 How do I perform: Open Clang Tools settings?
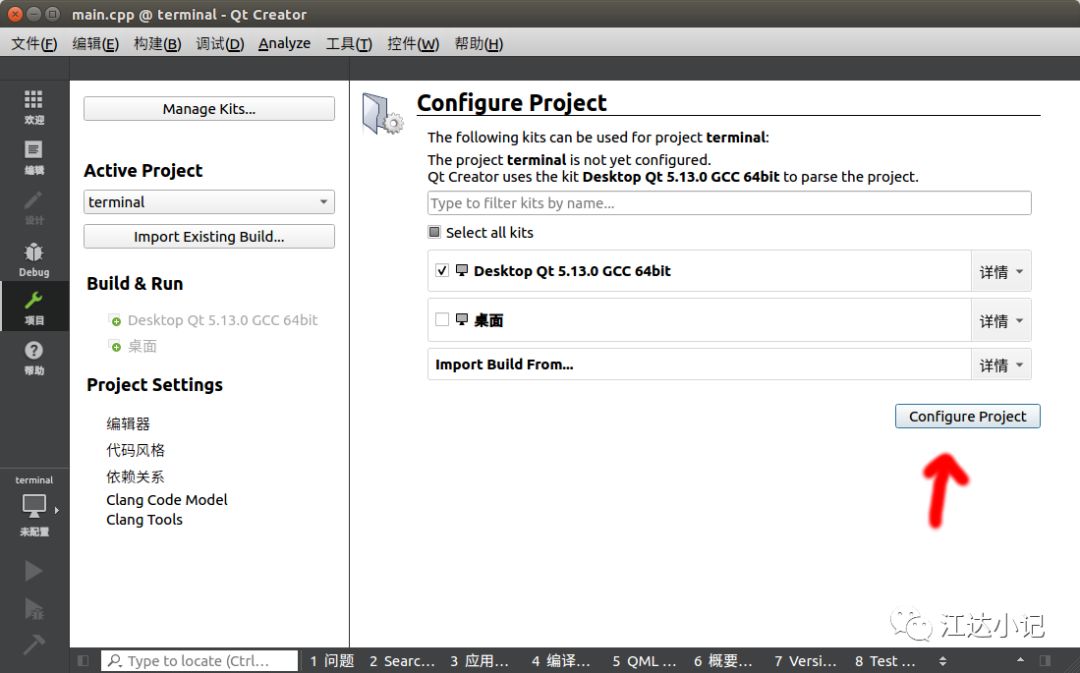click(x=144, y=519)
